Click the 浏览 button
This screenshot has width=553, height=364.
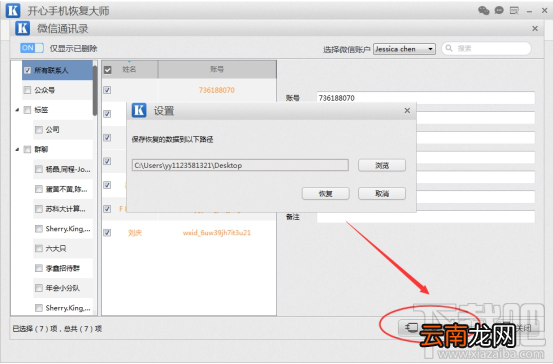pos(382,165)
